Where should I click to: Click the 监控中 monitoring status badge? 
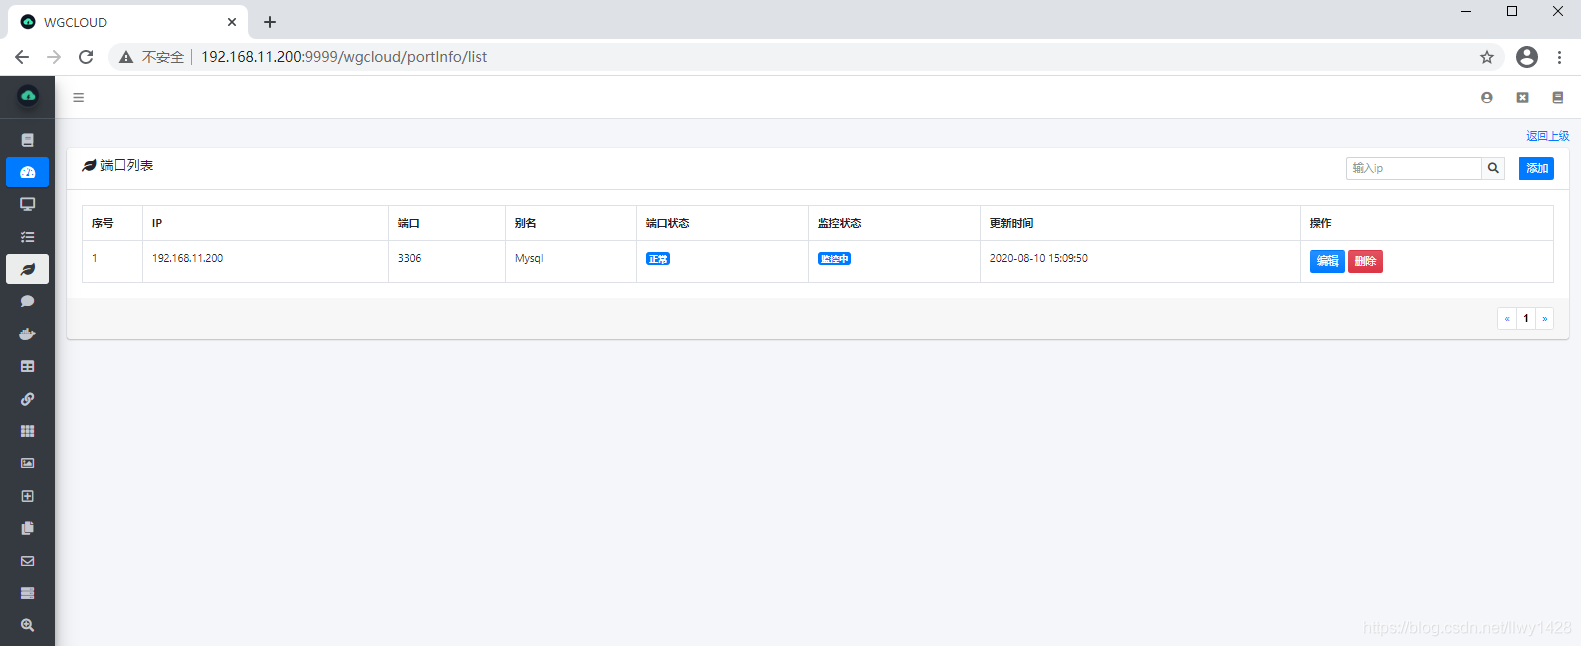pyautogui.click(x=834, y=259)
